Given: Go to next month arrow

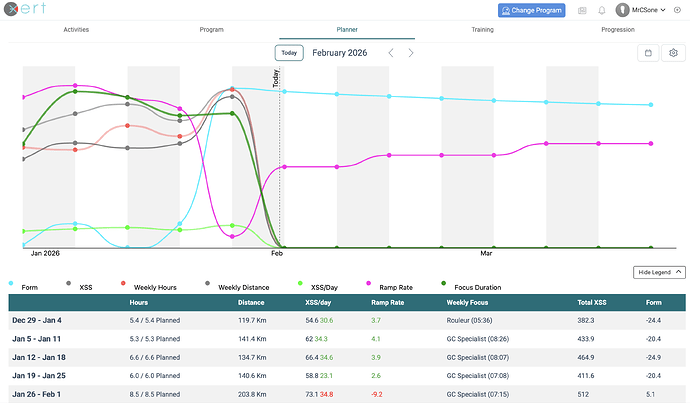Looking at the screenshot, I should tap(411, 52).
